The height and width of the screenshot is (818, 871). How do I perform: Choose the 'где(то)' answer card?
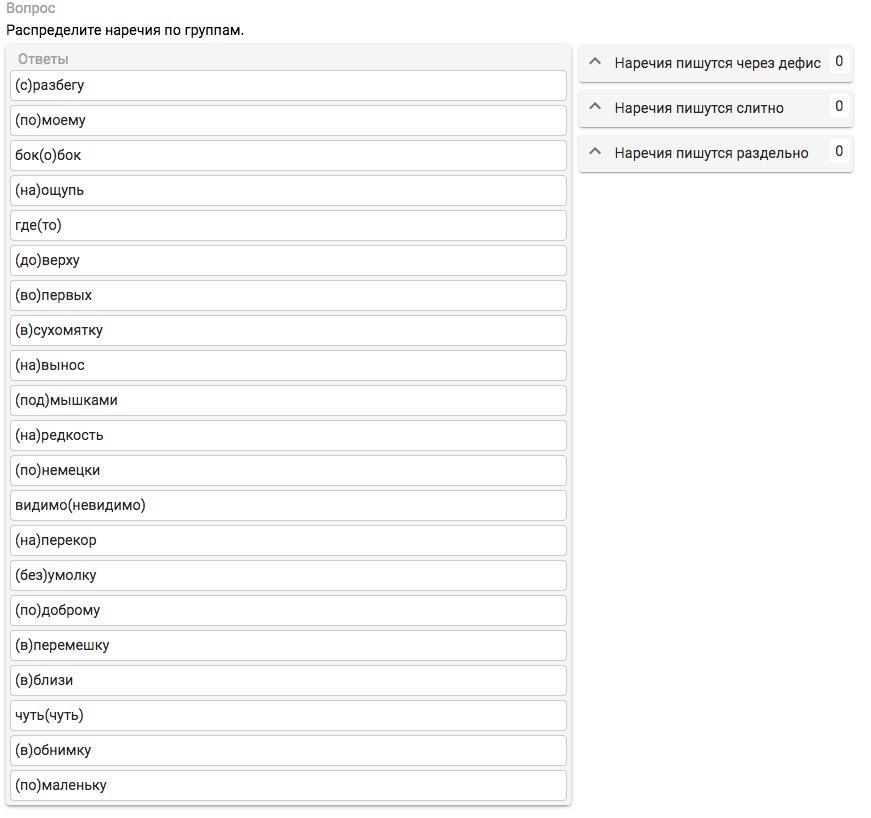click(288, 225)
